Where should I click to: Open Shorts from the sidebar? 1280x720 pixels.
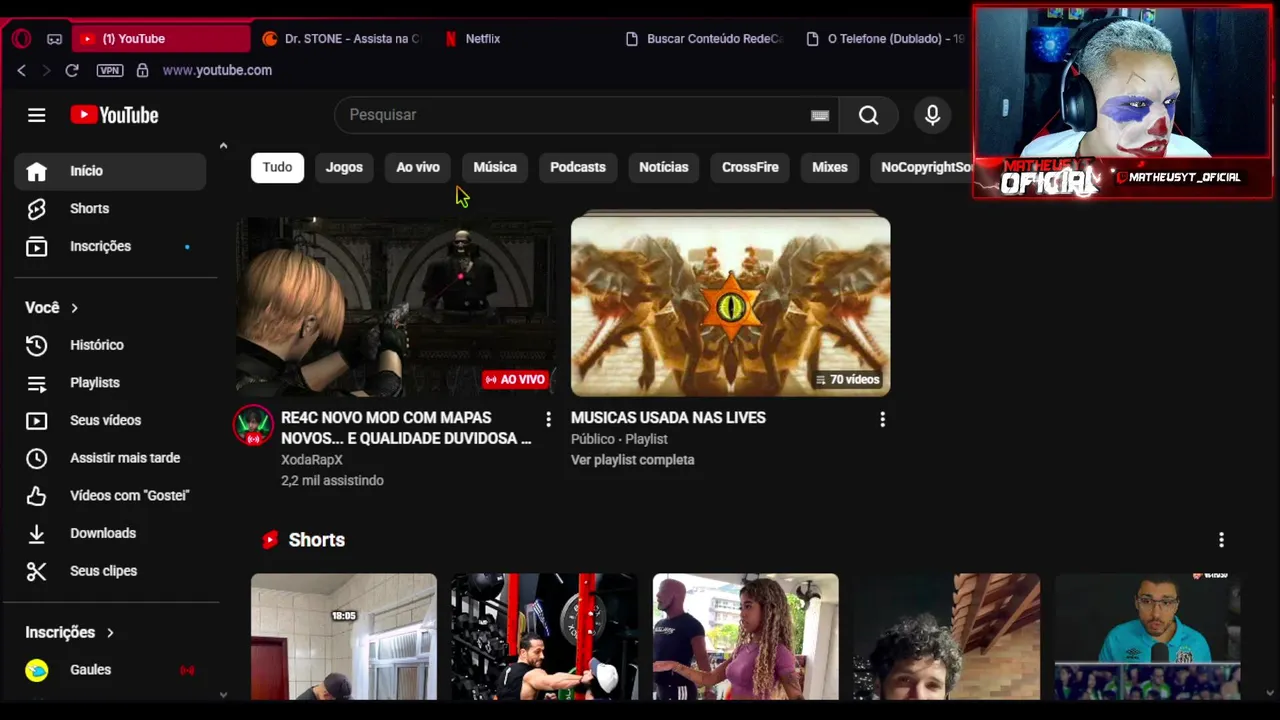tap(110, 209)
